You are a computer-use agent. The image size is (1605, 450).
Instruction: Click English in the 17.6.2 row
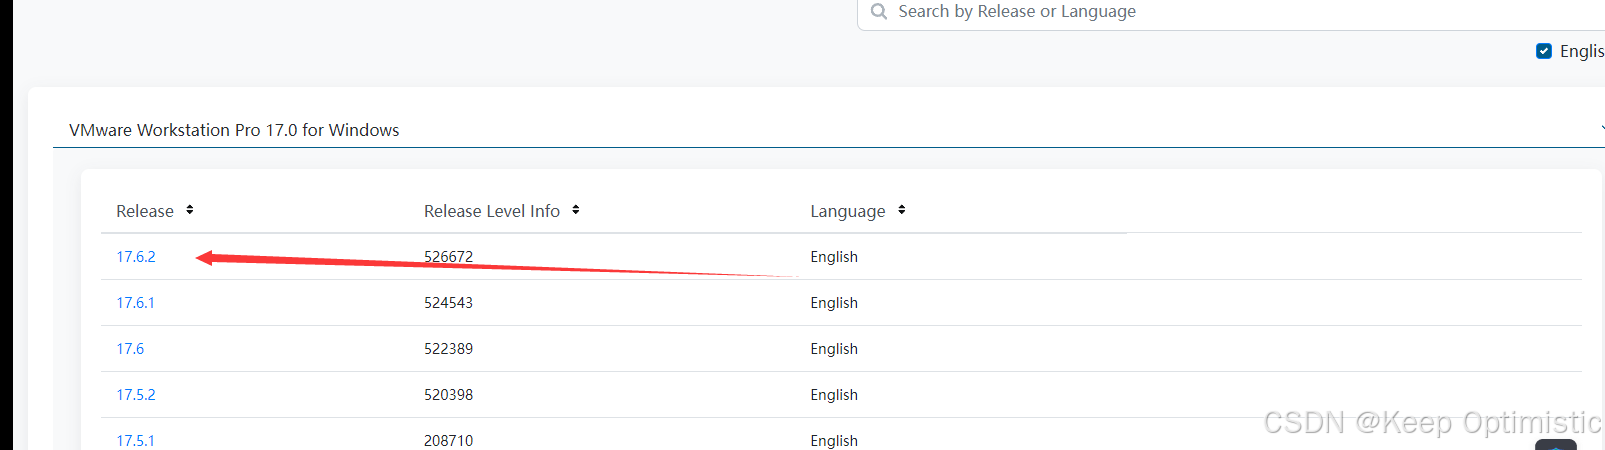click(x=834, y=257)
